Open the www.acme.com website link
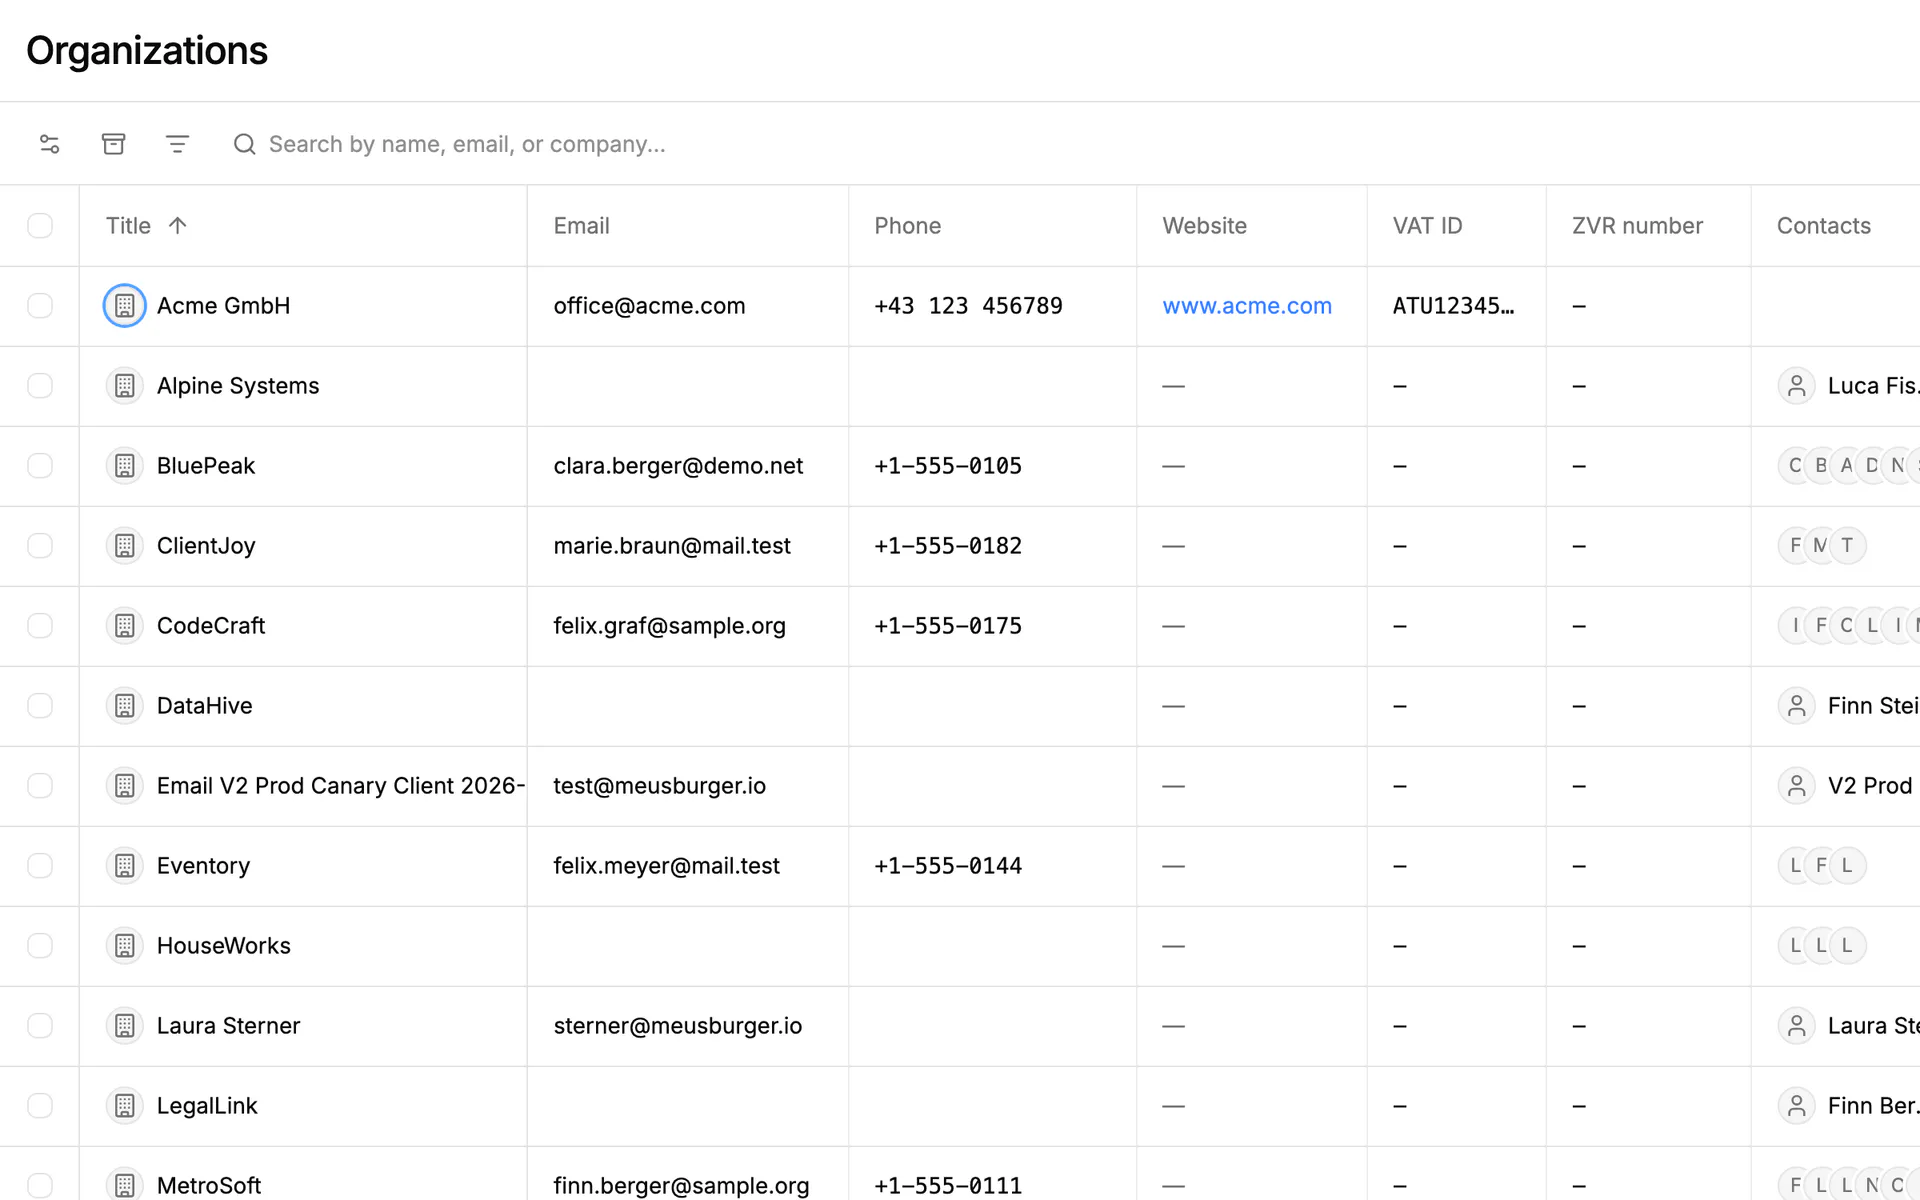1920x1200 pixels. tap(1247, 306)
